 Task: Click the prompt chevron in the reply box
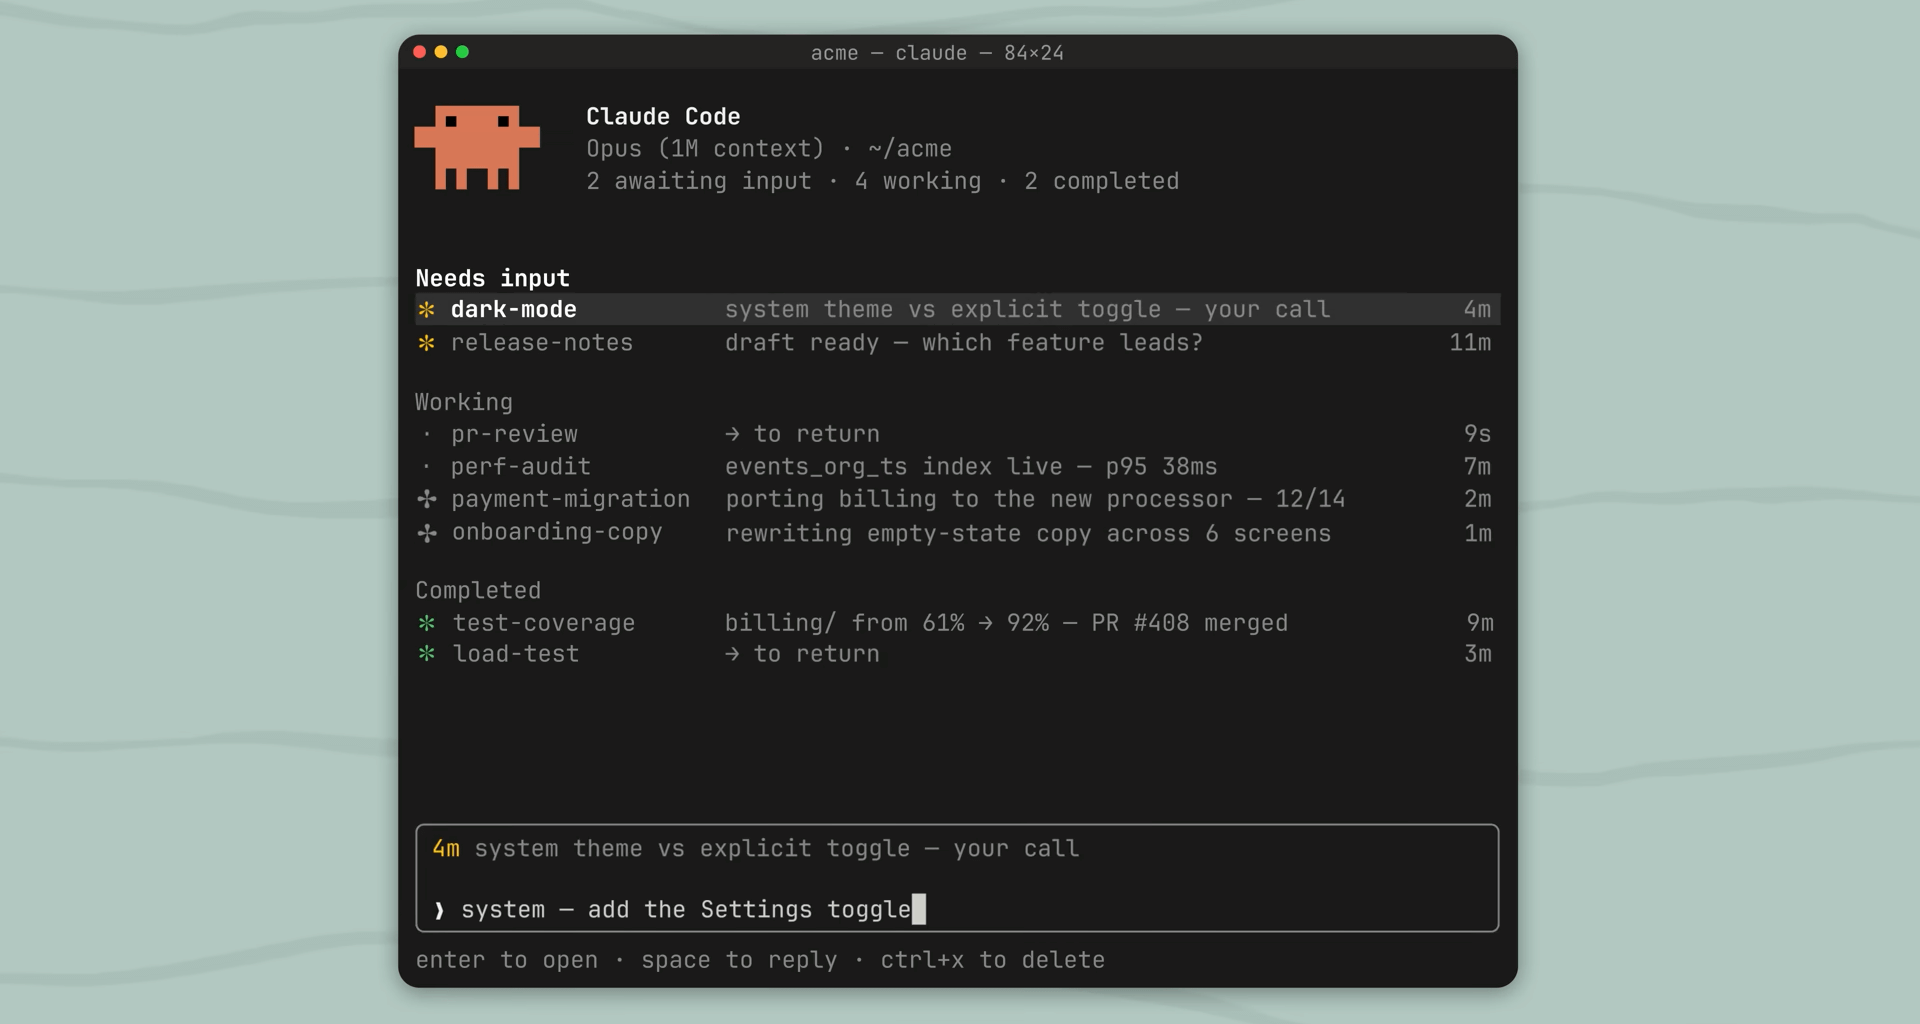(x=439, y=910)
